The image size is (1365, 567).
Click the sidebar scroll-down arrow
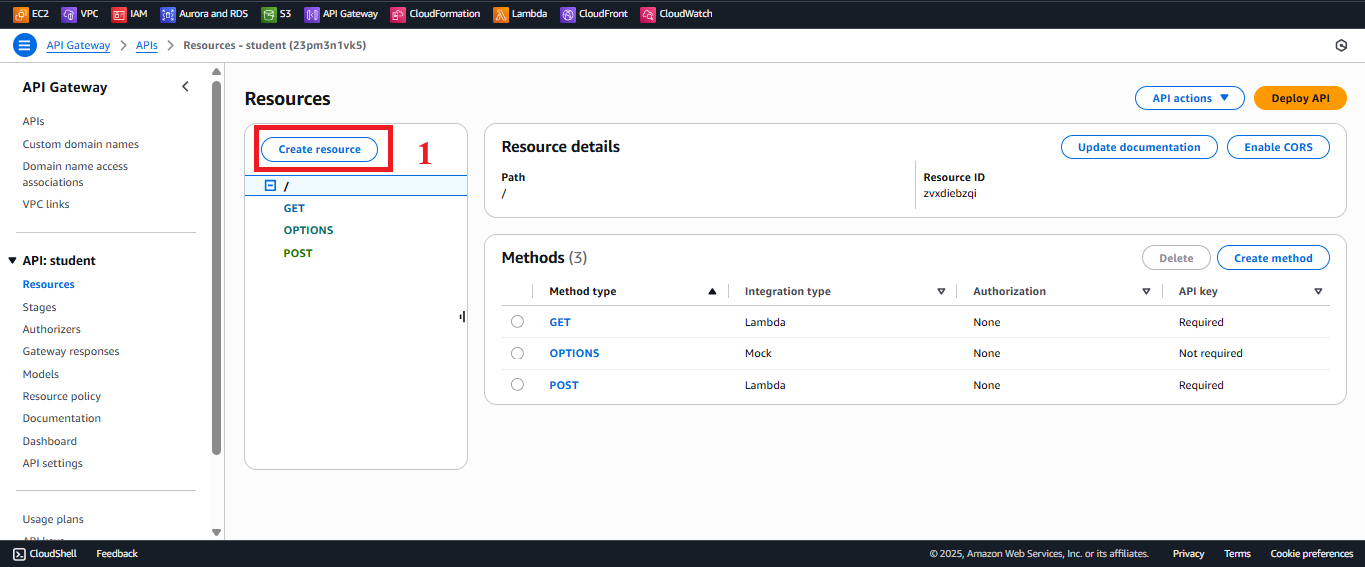click(x=217, y=532)
